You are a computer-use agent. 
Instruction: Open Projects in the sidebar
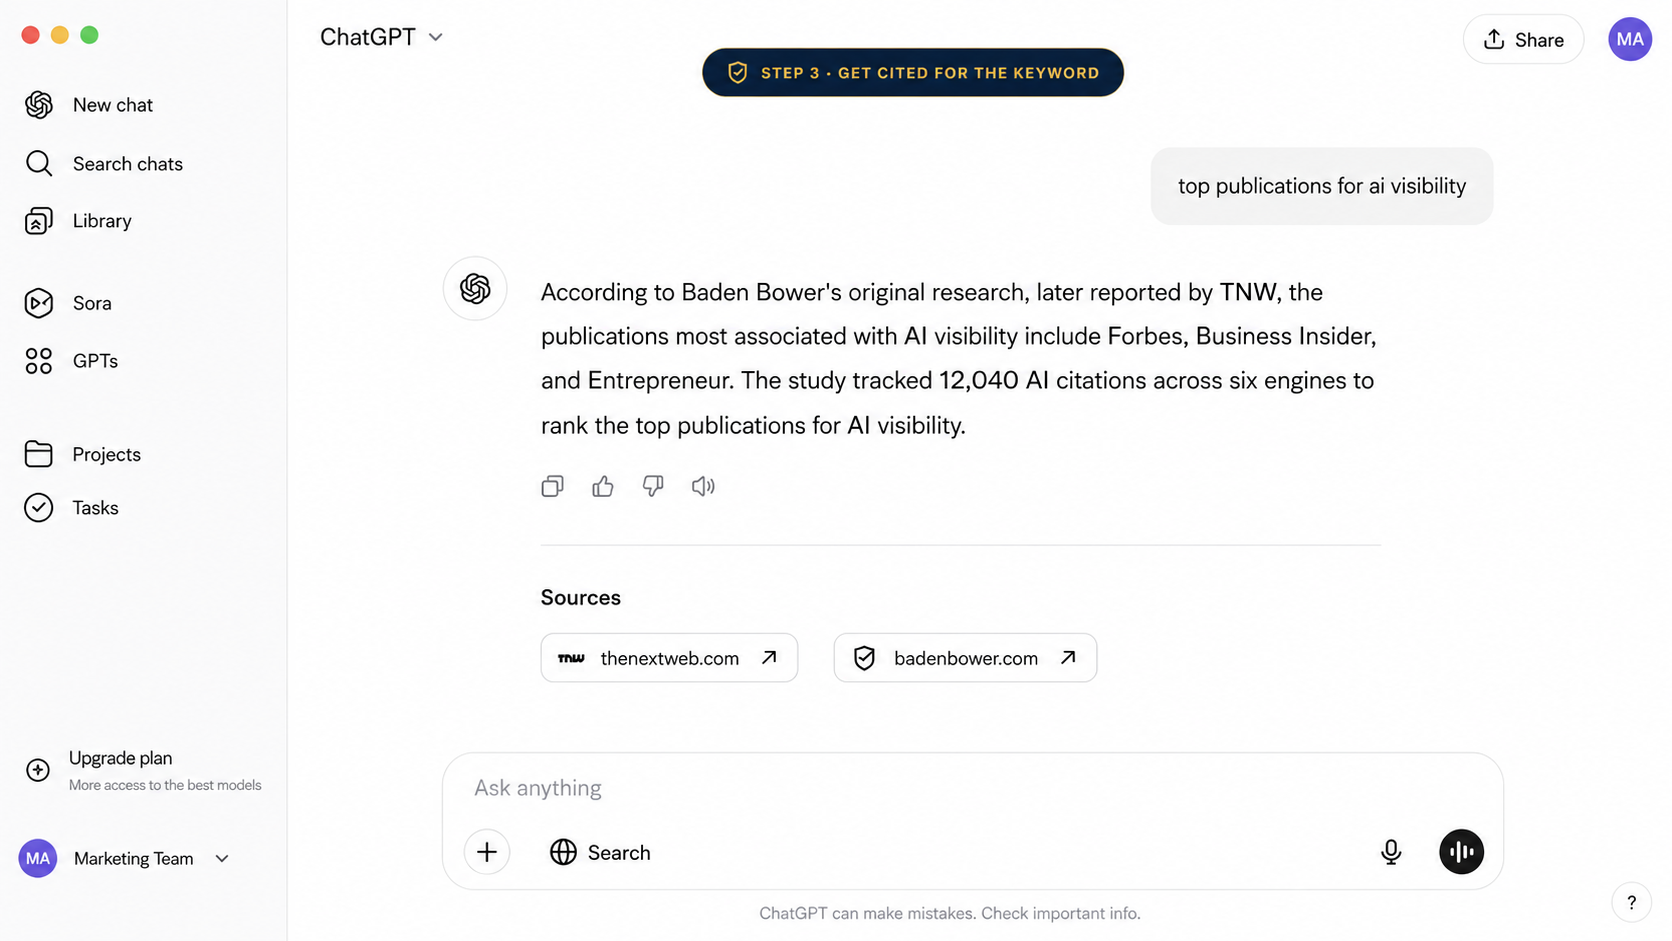106,454
